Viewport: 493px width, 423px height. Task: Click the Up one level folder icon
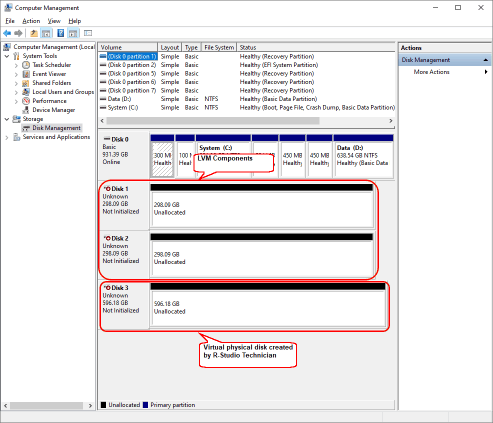pos(34,33)
